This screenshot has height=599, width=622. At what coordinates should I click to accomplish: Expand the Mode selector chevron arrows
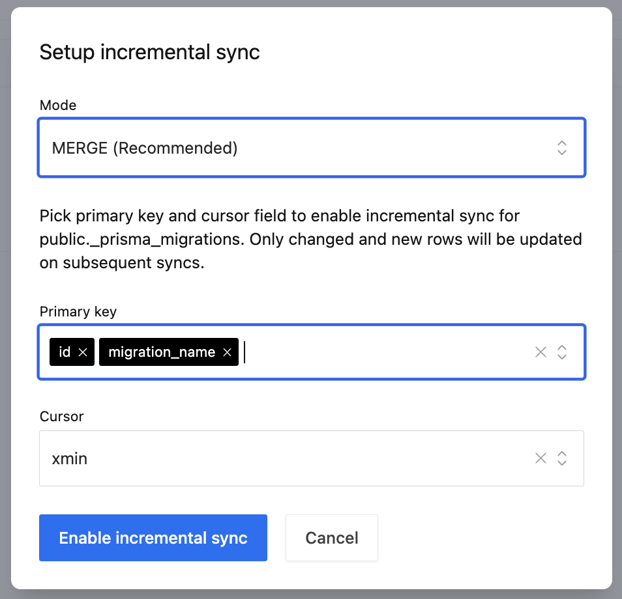click(x=562, y=148)
